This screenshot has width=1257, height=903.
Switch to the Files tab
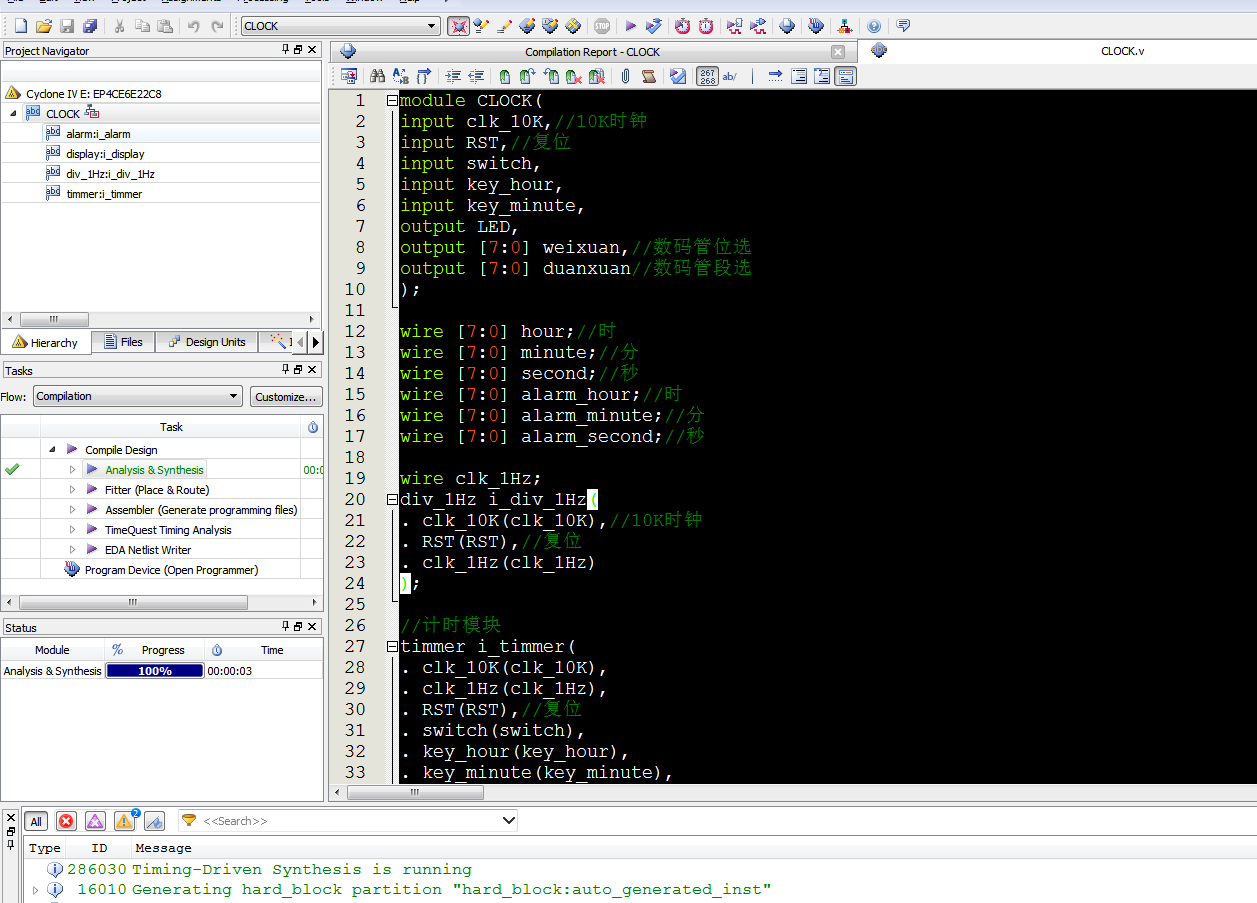[123, 342]
